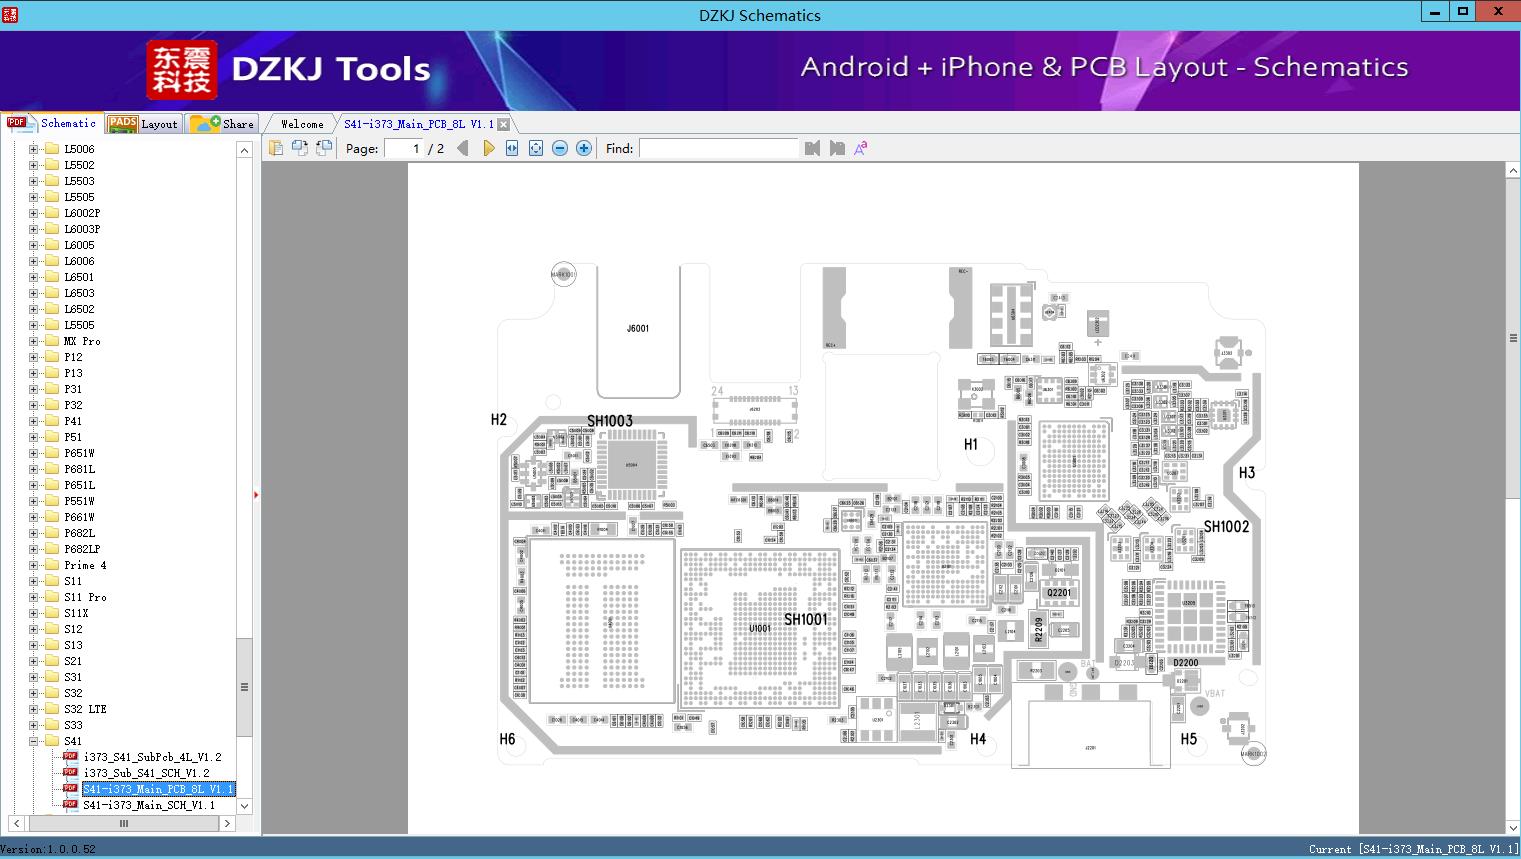Click the tree panel horizontal scrollbar

122,824
